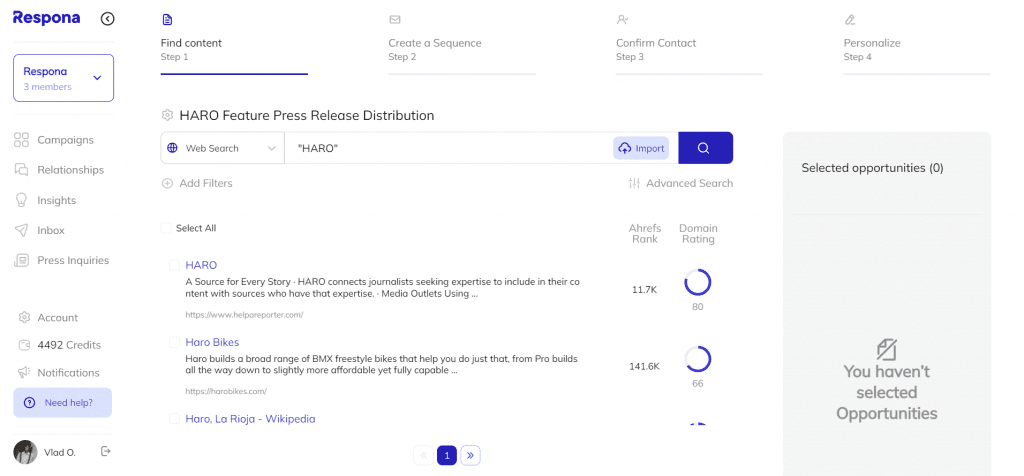Check the Select All checkbox
This screenshot has width=1024, height=476.
166,228
